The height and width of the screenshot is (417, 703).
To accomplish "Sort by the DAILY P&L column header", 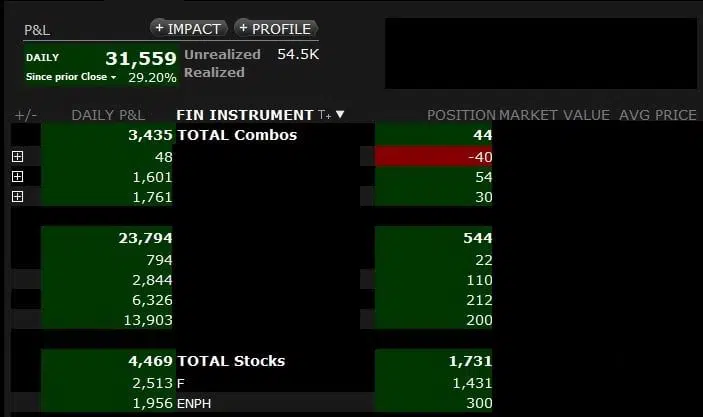I will [x=108, y=115].
